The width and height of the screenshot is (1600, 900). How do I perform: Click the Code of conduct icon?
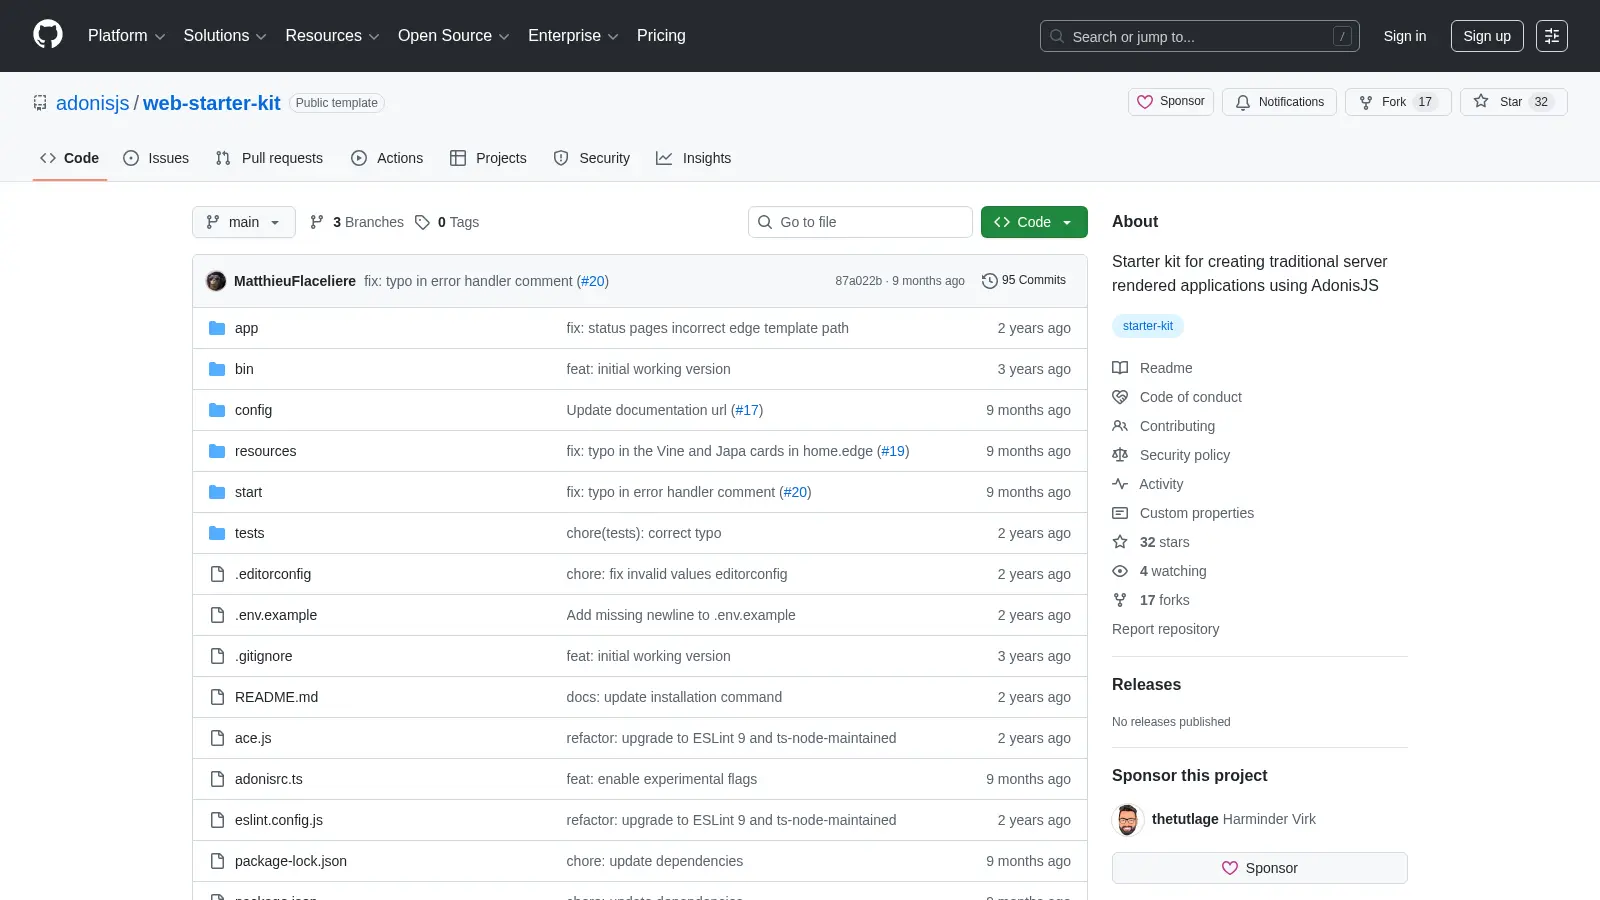pyautogui.click(x=1120, y=397)
